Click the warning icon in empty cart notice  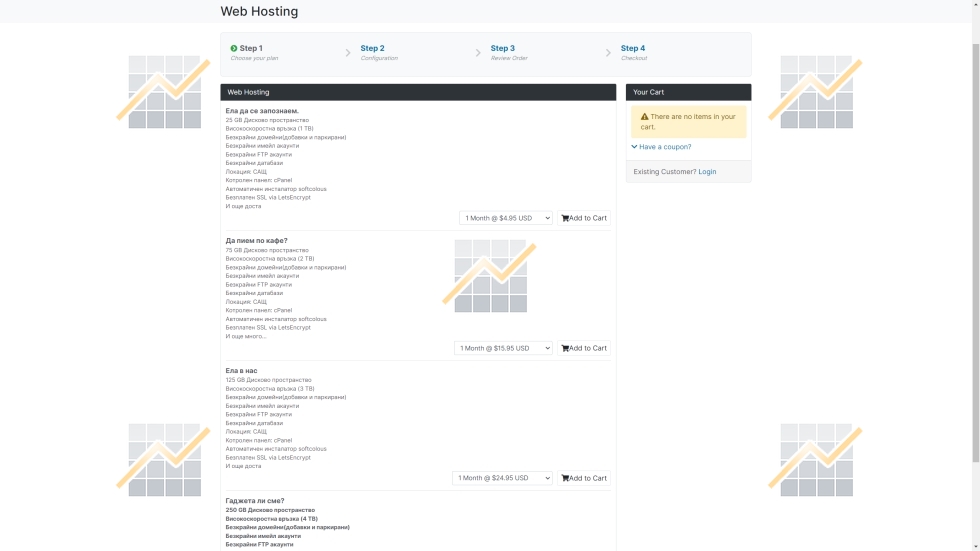(644, 117)
